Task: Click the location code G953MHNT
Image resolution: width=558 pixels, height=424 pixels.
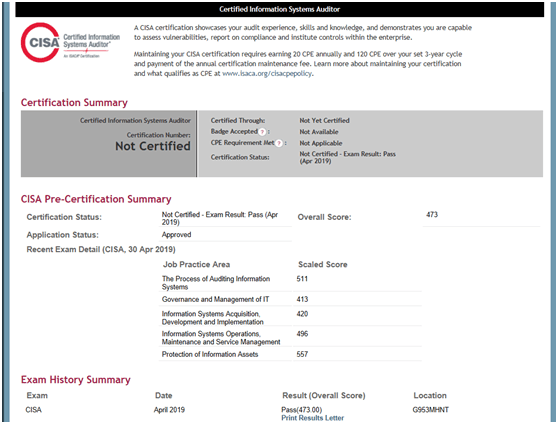Action: click(x=431, y=410)
